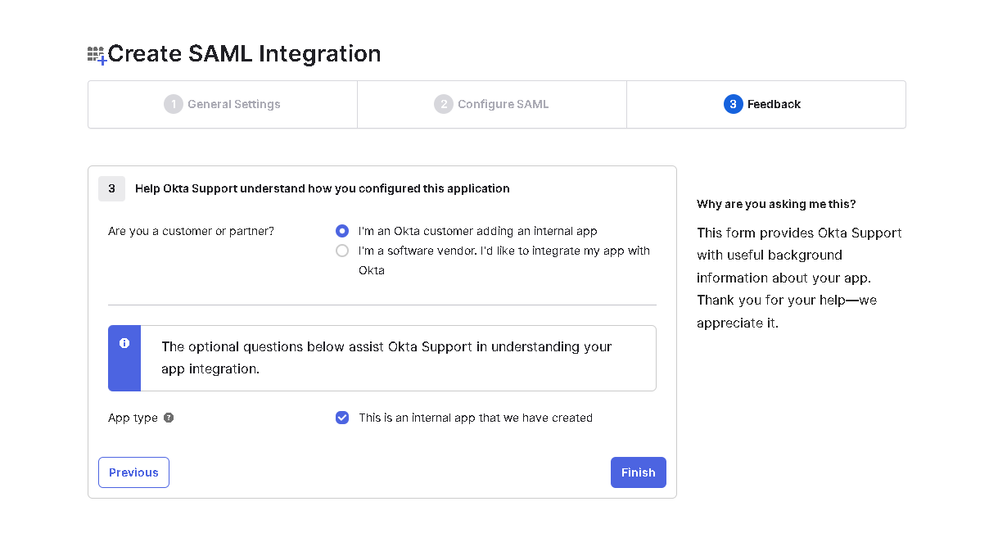Click the step 1 number circle
998x538 pixels.
pos(173,104)
